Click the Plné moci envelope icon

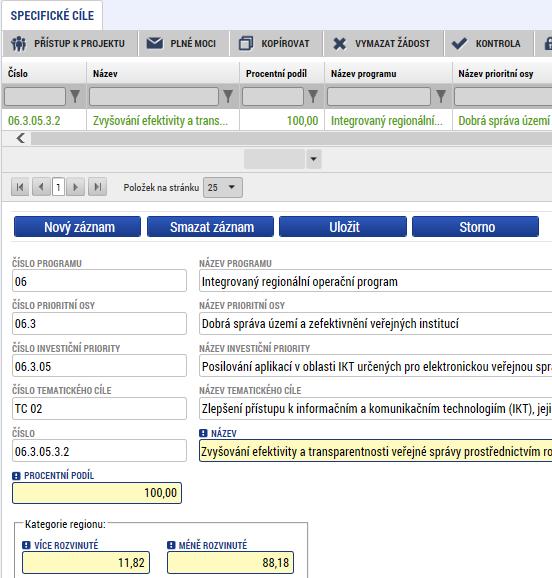(155, 43)
